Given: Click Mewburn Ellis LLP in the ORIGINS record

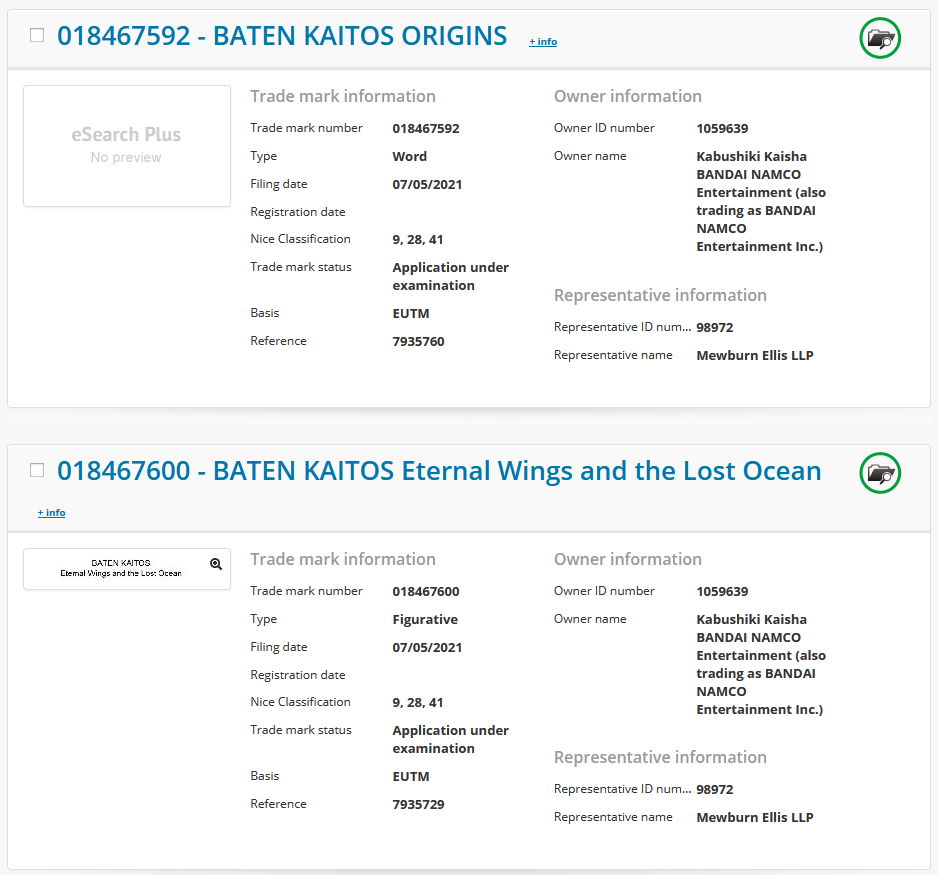Looking at the screenshot, I should 754,355.
